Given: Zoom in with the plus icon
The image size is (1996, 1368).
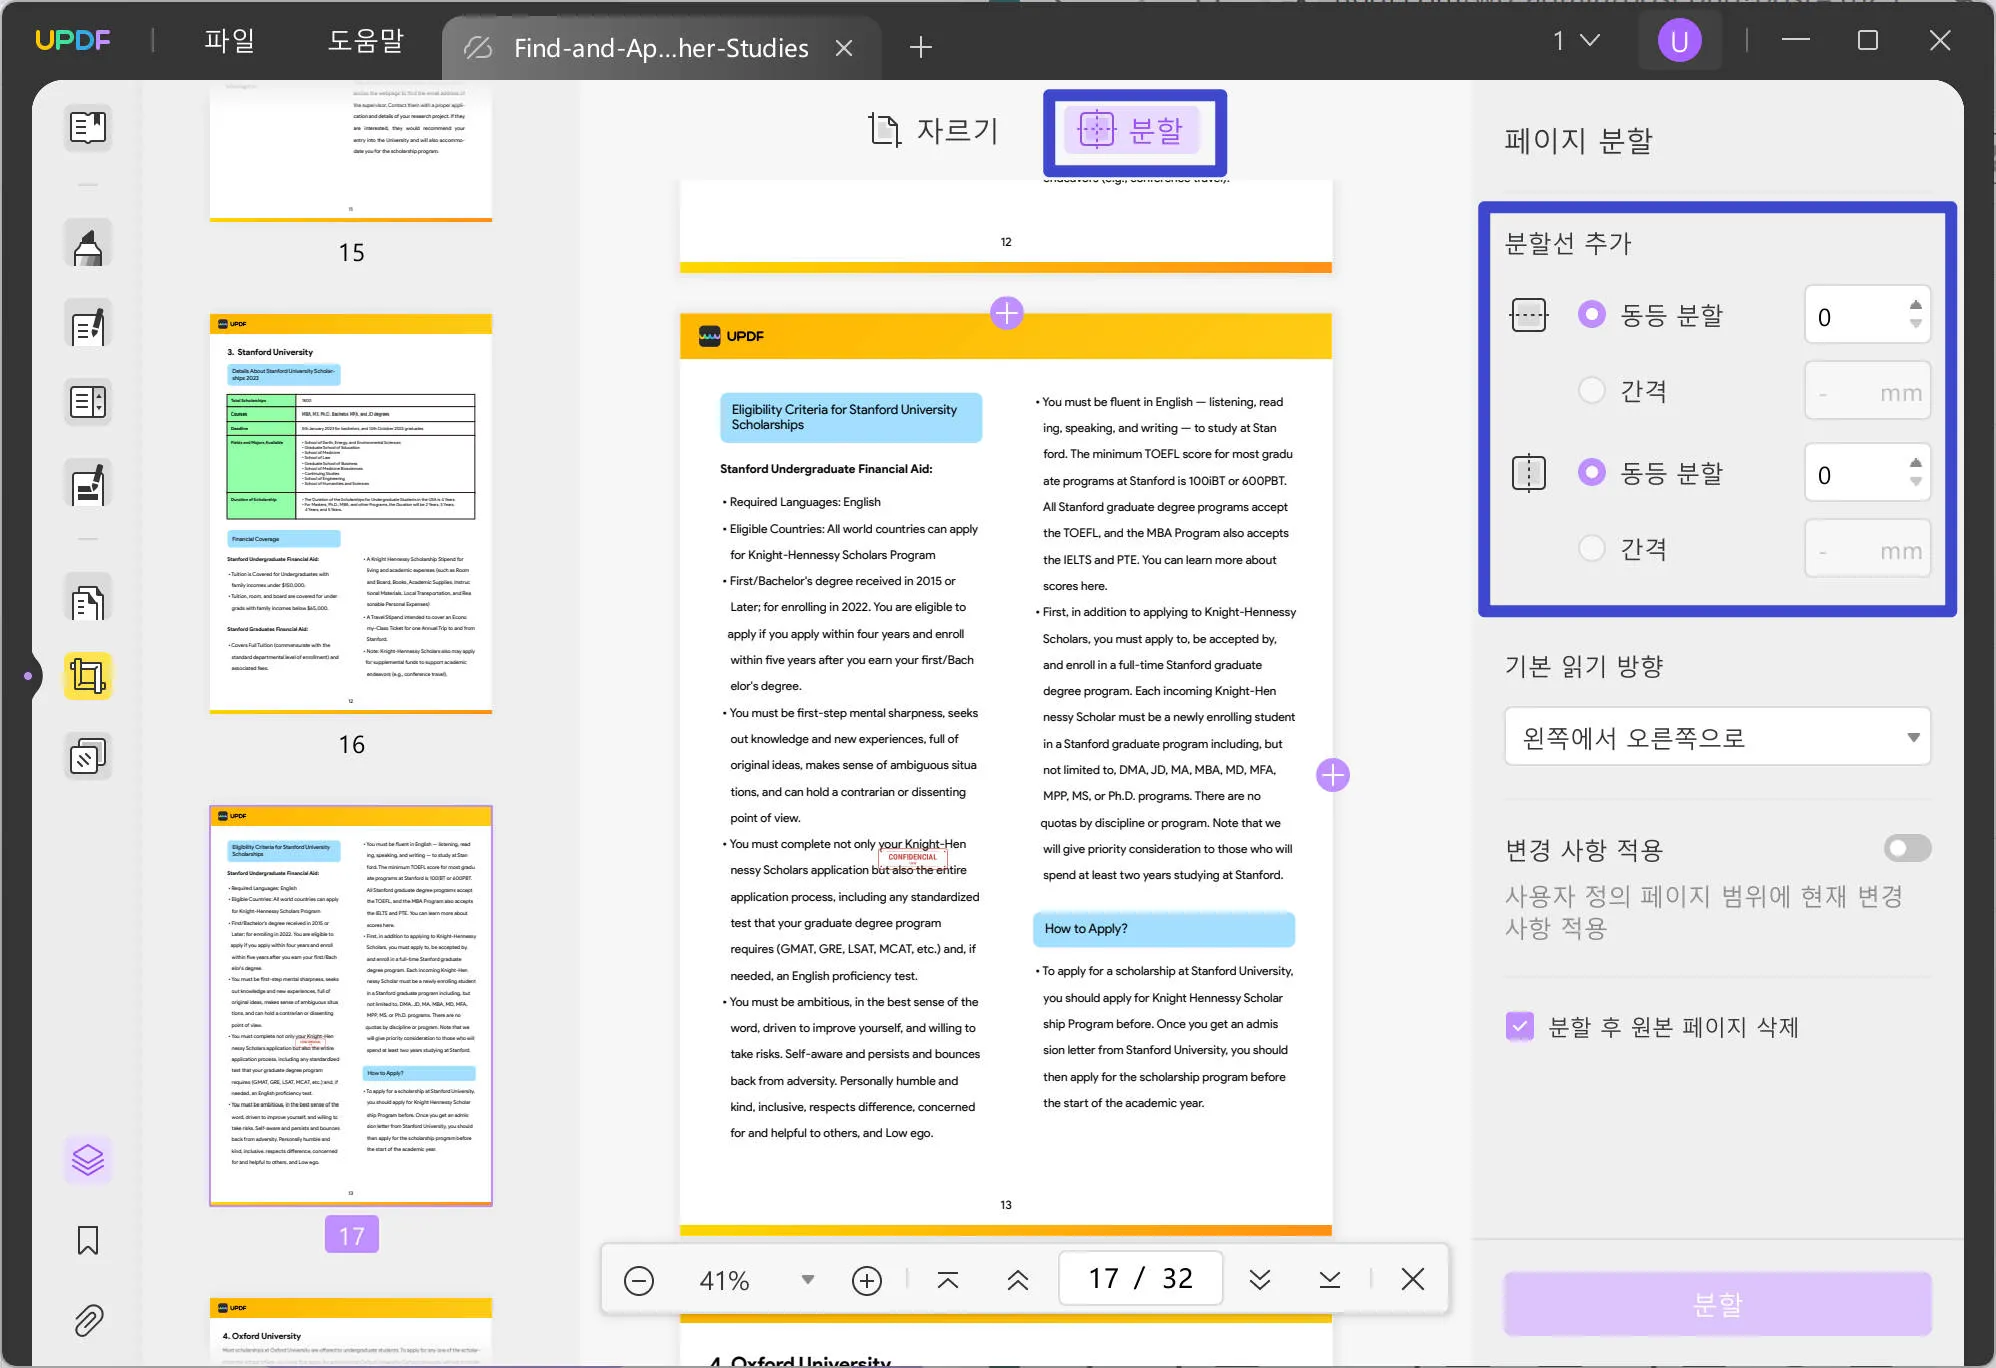Looking at the screenshot, I should [867, 1280].
